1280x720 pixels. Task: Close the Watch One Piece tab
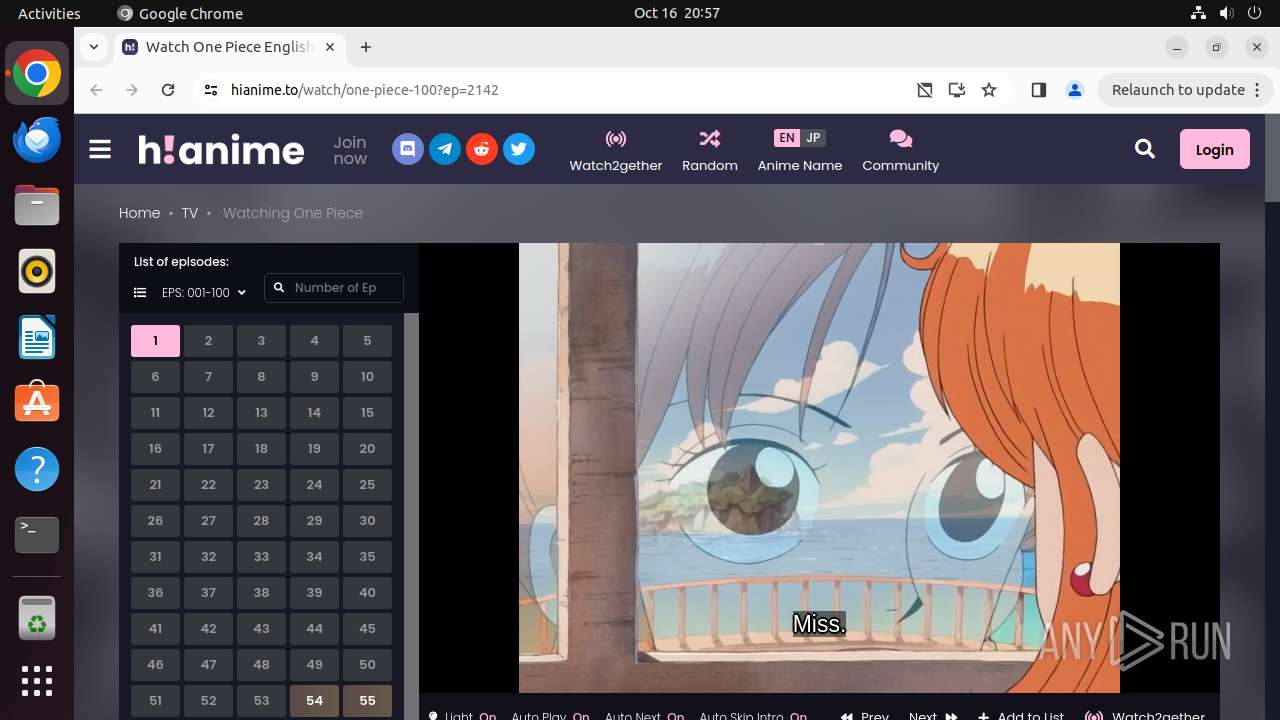coord(330,47)
